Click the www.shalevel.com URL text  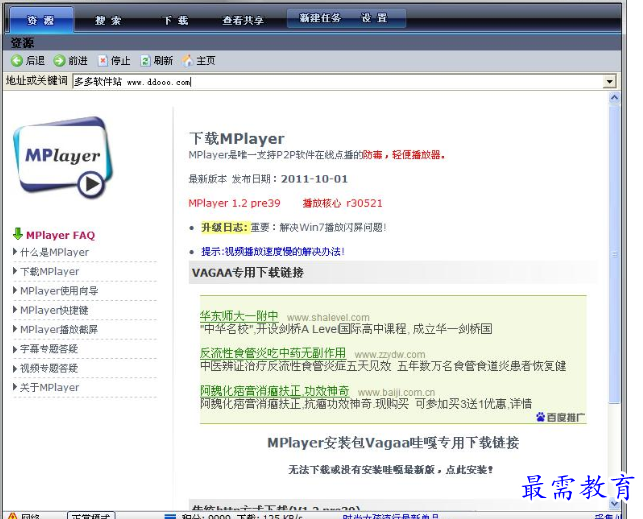328,317
